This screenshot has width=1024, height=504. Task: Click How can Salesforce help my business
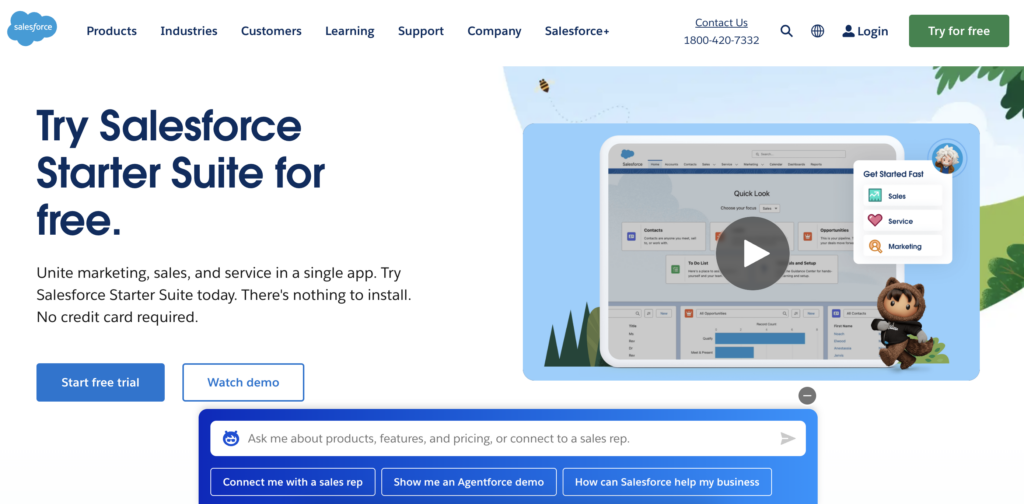click(667, 482)
